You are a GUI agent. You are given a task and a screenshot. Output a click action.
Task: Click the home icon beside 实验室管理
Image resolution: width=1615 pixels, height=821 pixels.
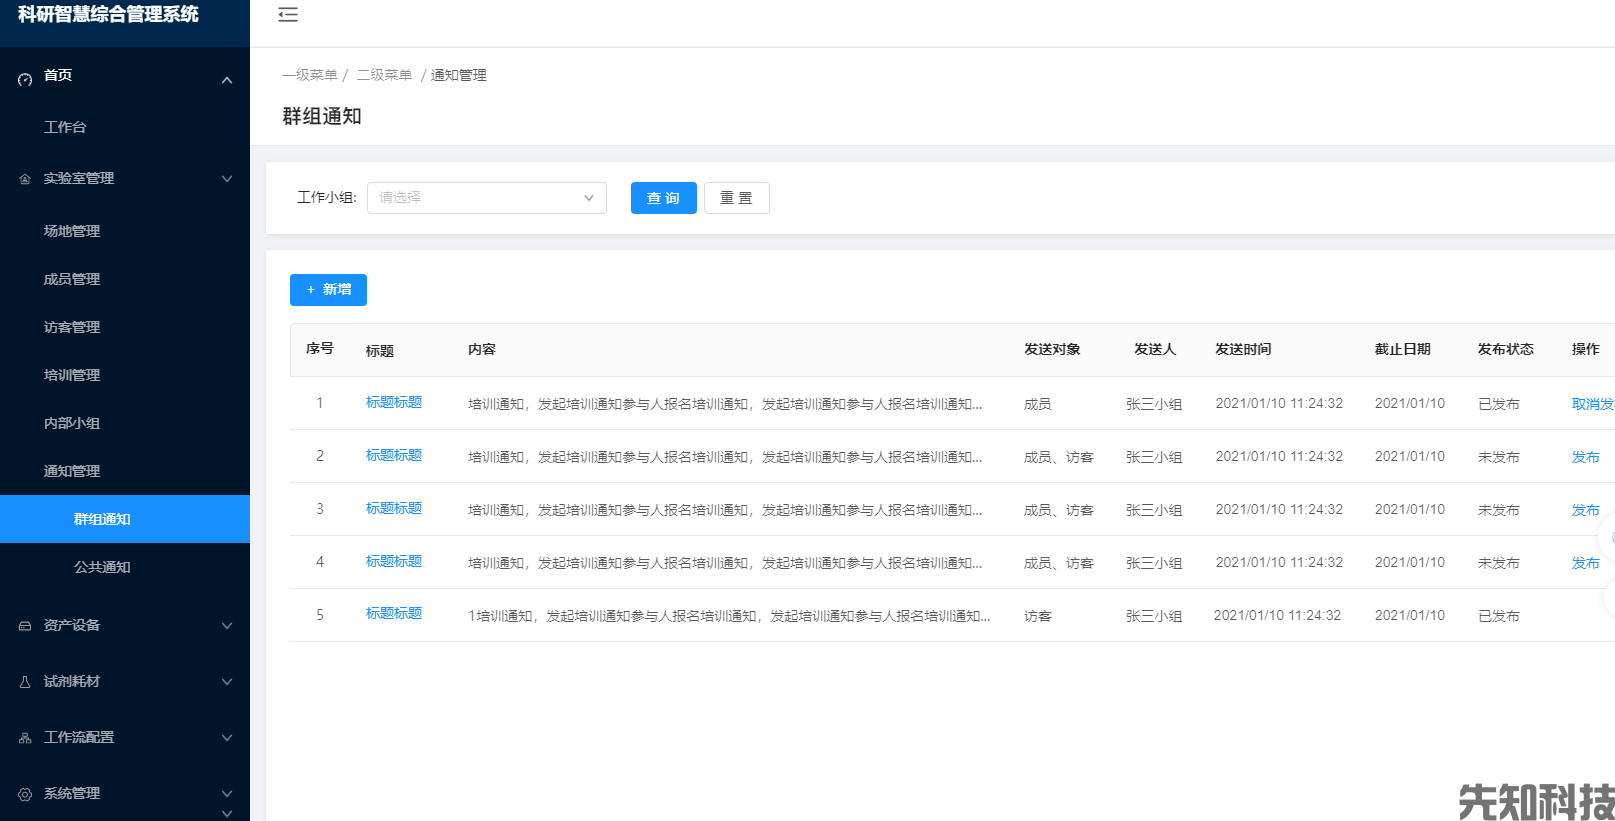25,179
